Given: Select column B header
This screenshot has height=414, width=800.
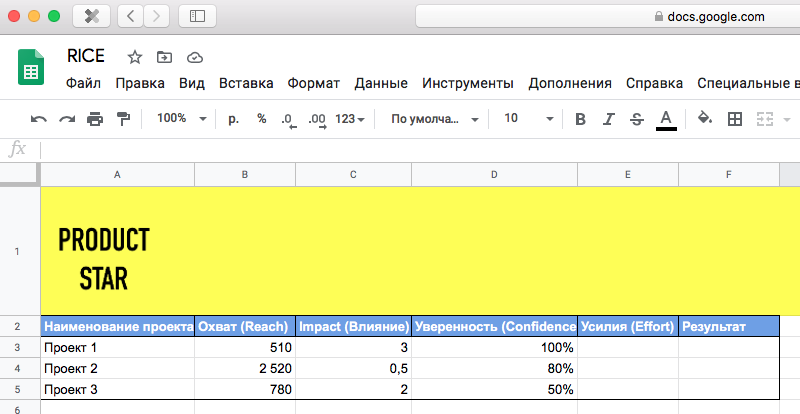Looking at the screenshot, I should pos(245,175).
